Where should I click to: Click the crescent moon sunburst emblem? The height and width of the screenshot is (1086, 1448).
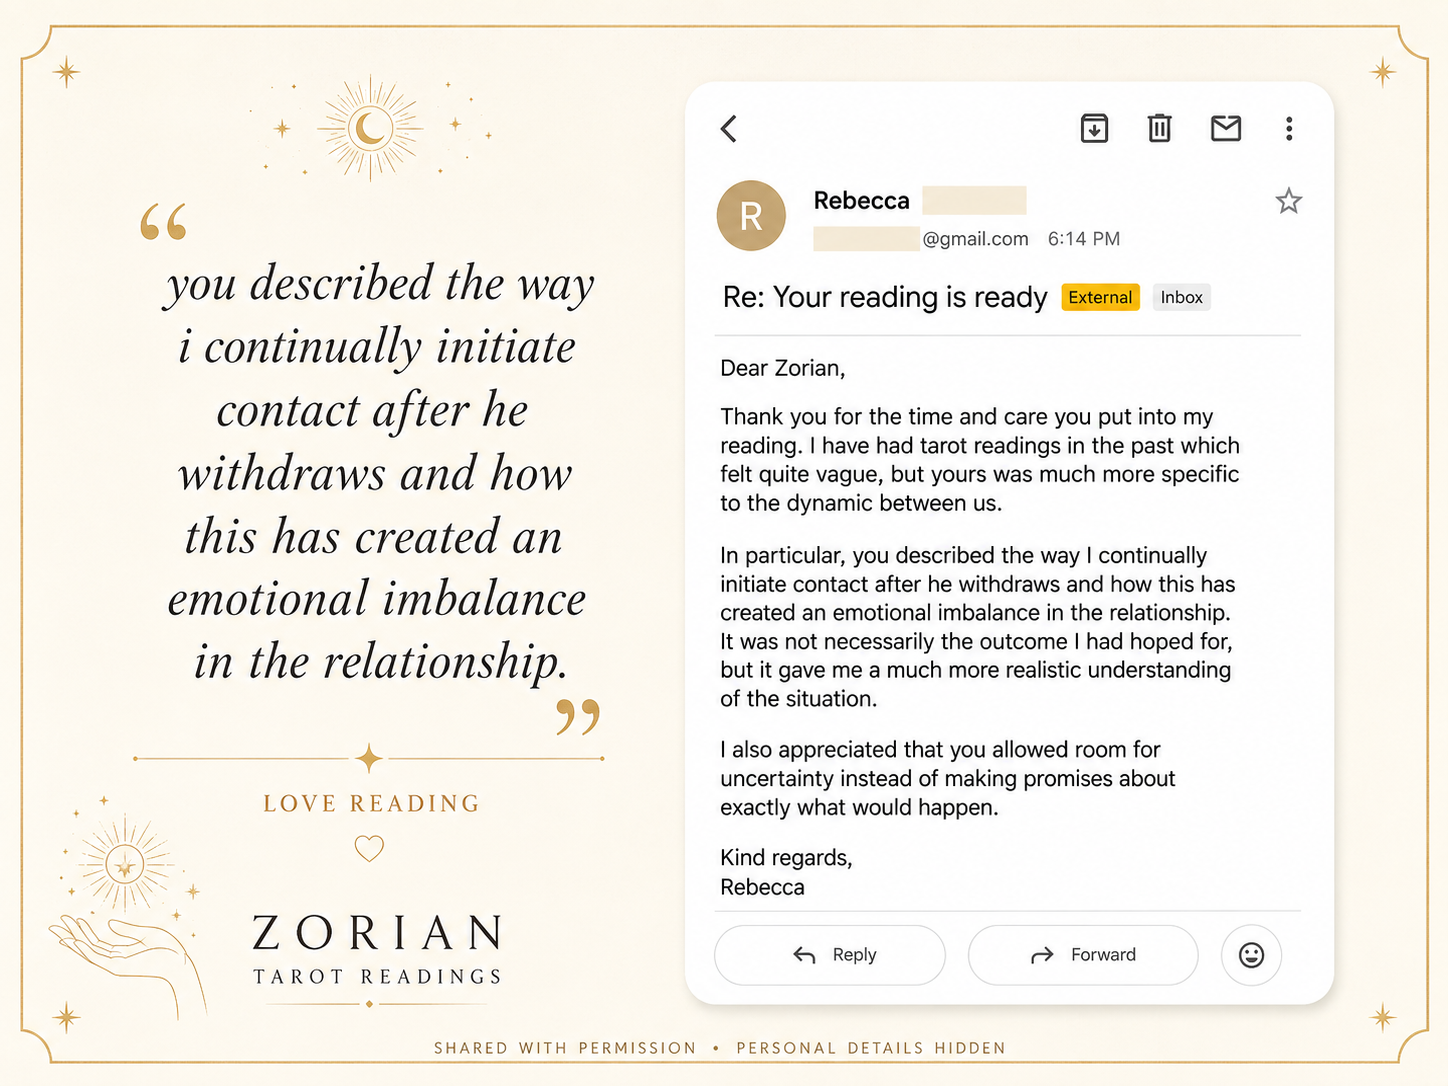tap(370, 128)
